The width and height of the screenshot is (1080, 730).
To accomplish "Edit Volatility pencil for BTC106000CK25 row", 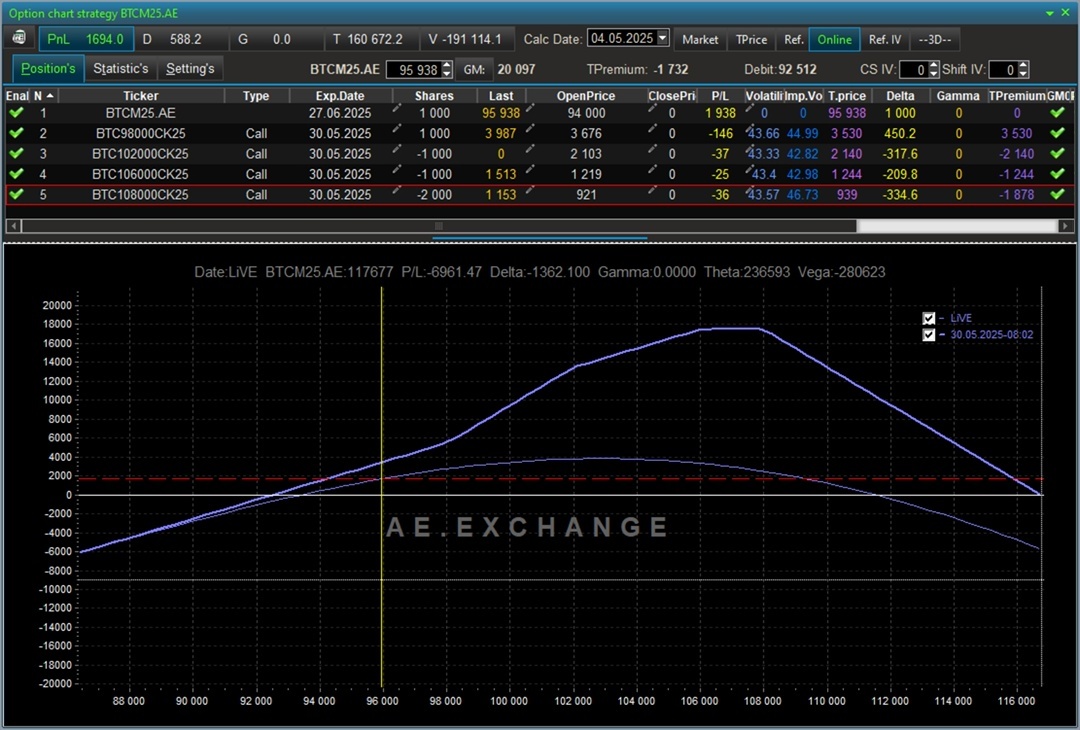I will point(750,169).
